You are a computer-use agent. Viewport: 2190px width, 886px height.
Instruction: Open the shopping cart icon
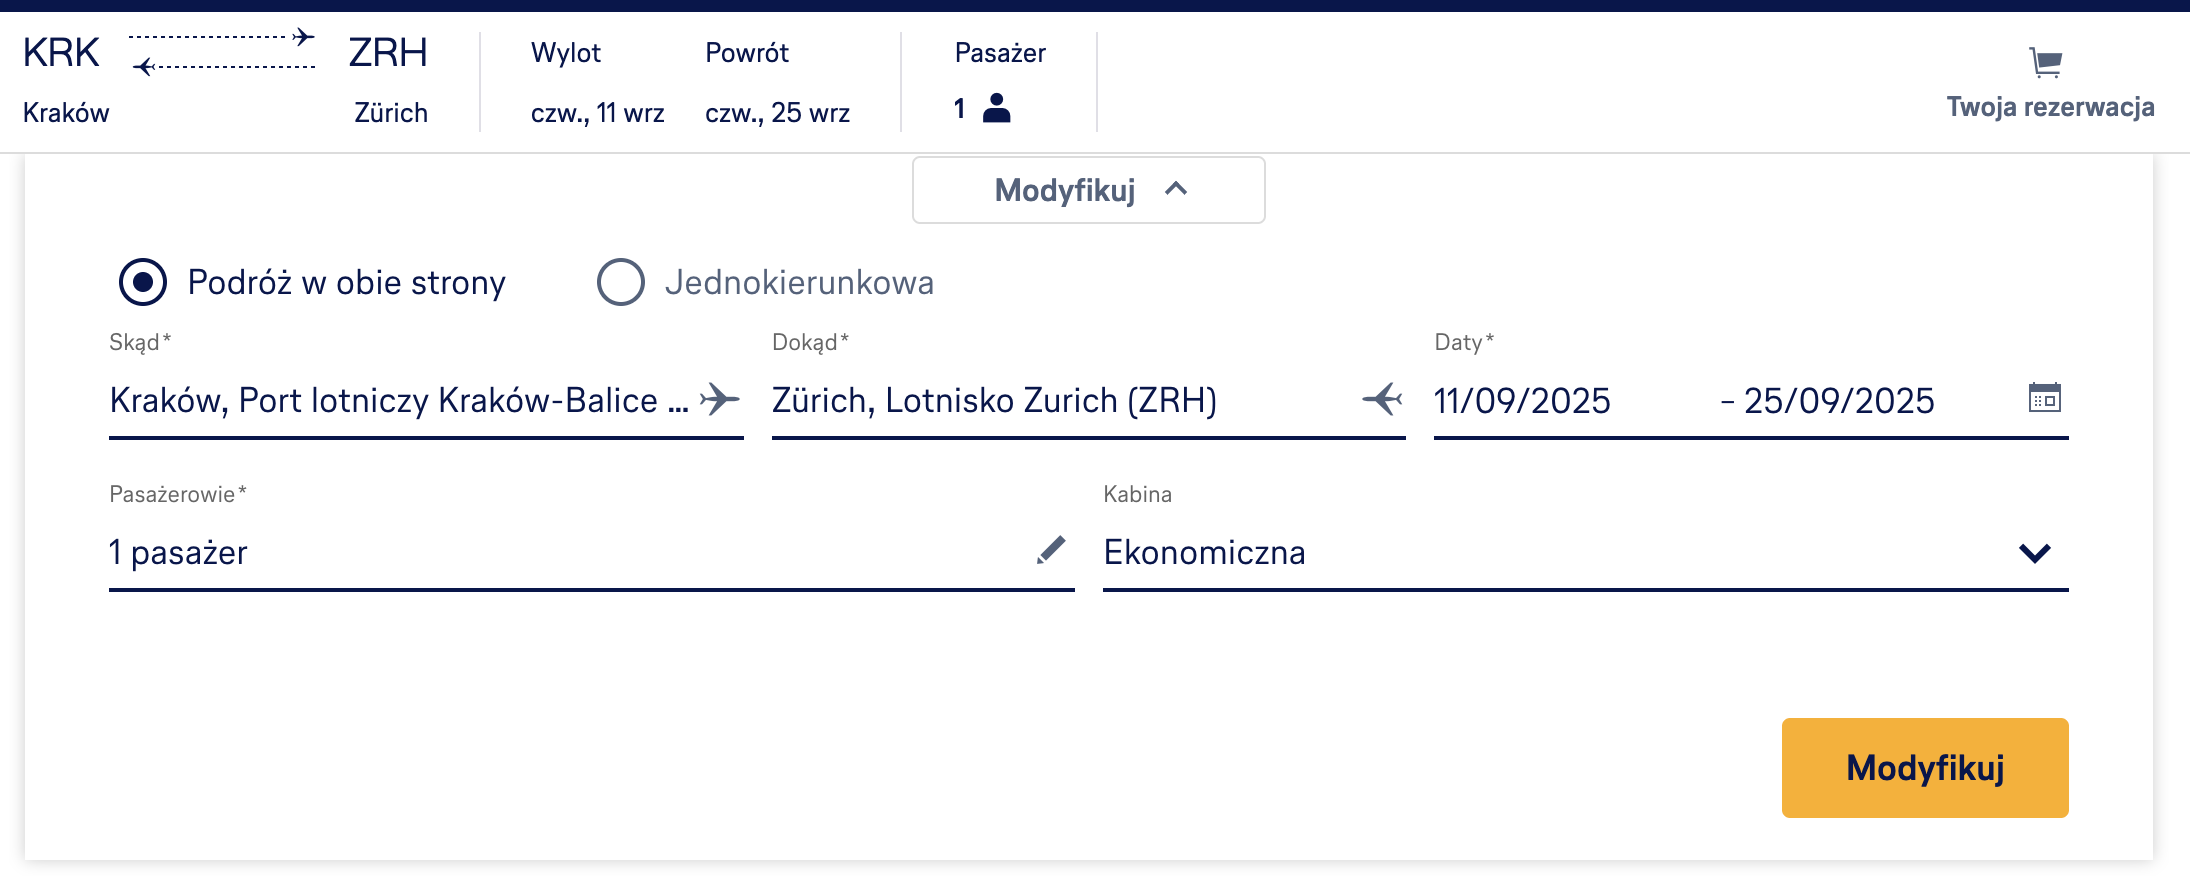click(2046, 63)
